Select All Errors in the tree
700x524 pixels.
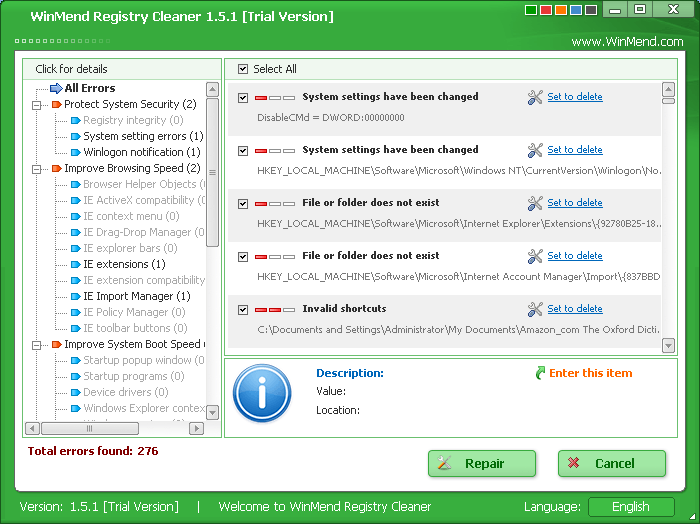pyautogui.click(x=90, y=88)
